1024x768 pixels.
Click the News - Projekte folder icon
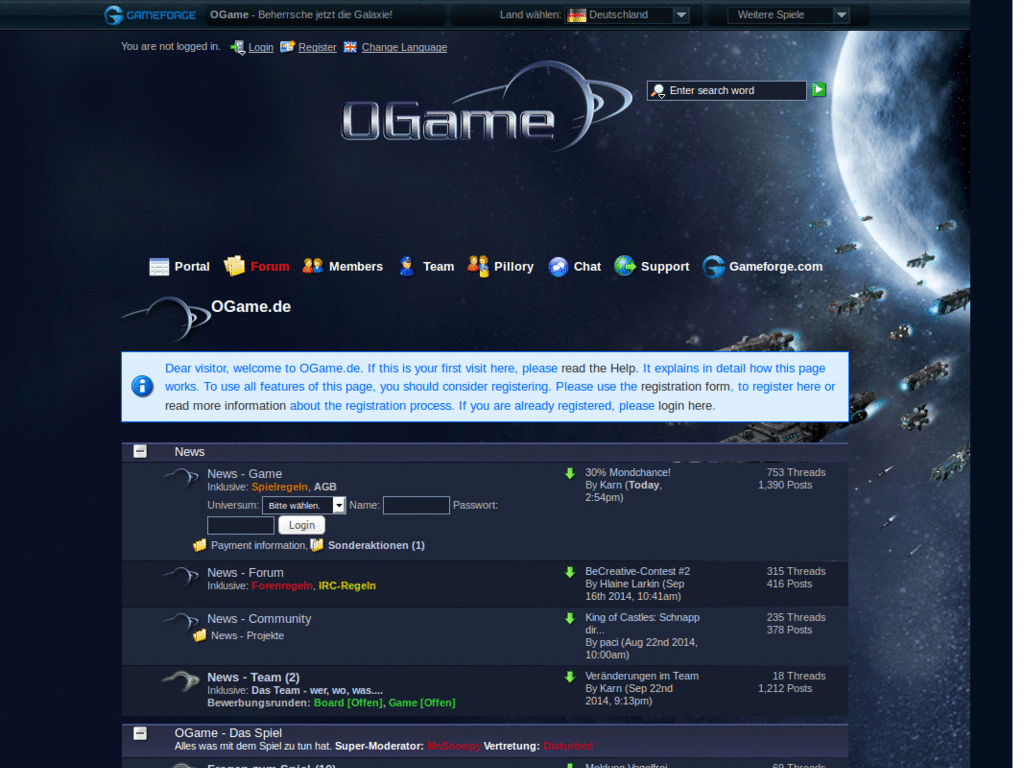tap(200, 635)
